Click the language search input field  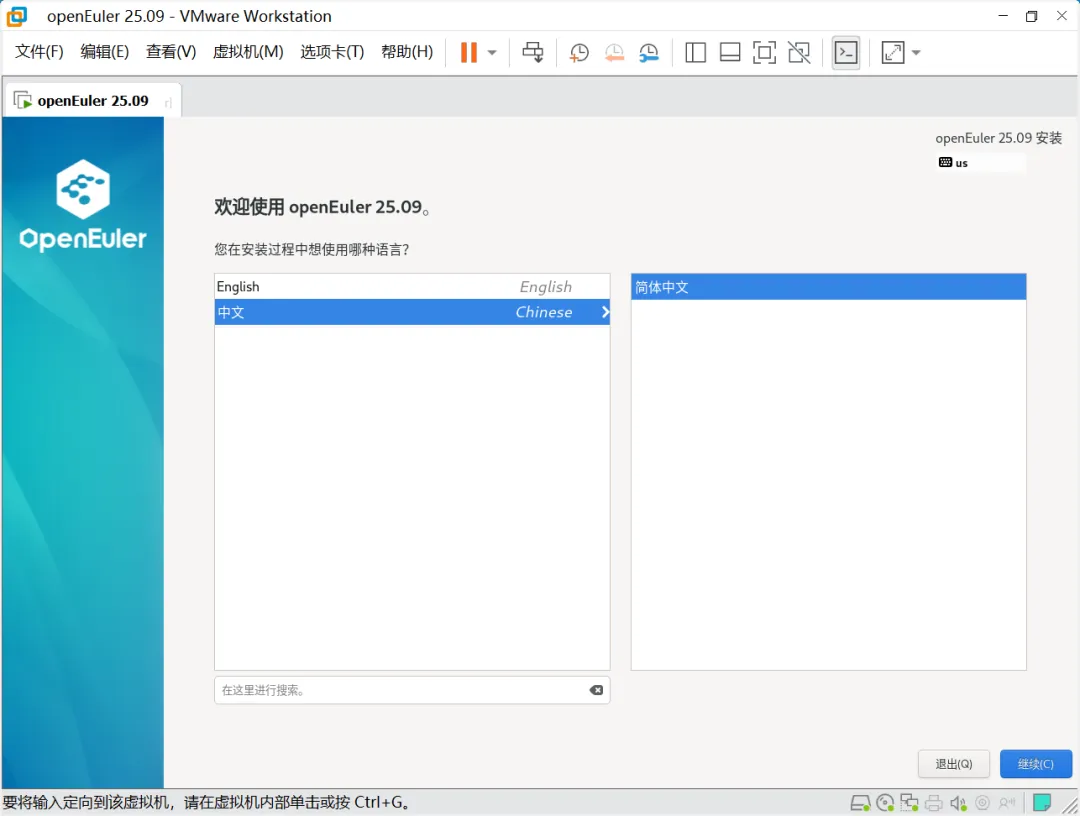click(412, 690)
